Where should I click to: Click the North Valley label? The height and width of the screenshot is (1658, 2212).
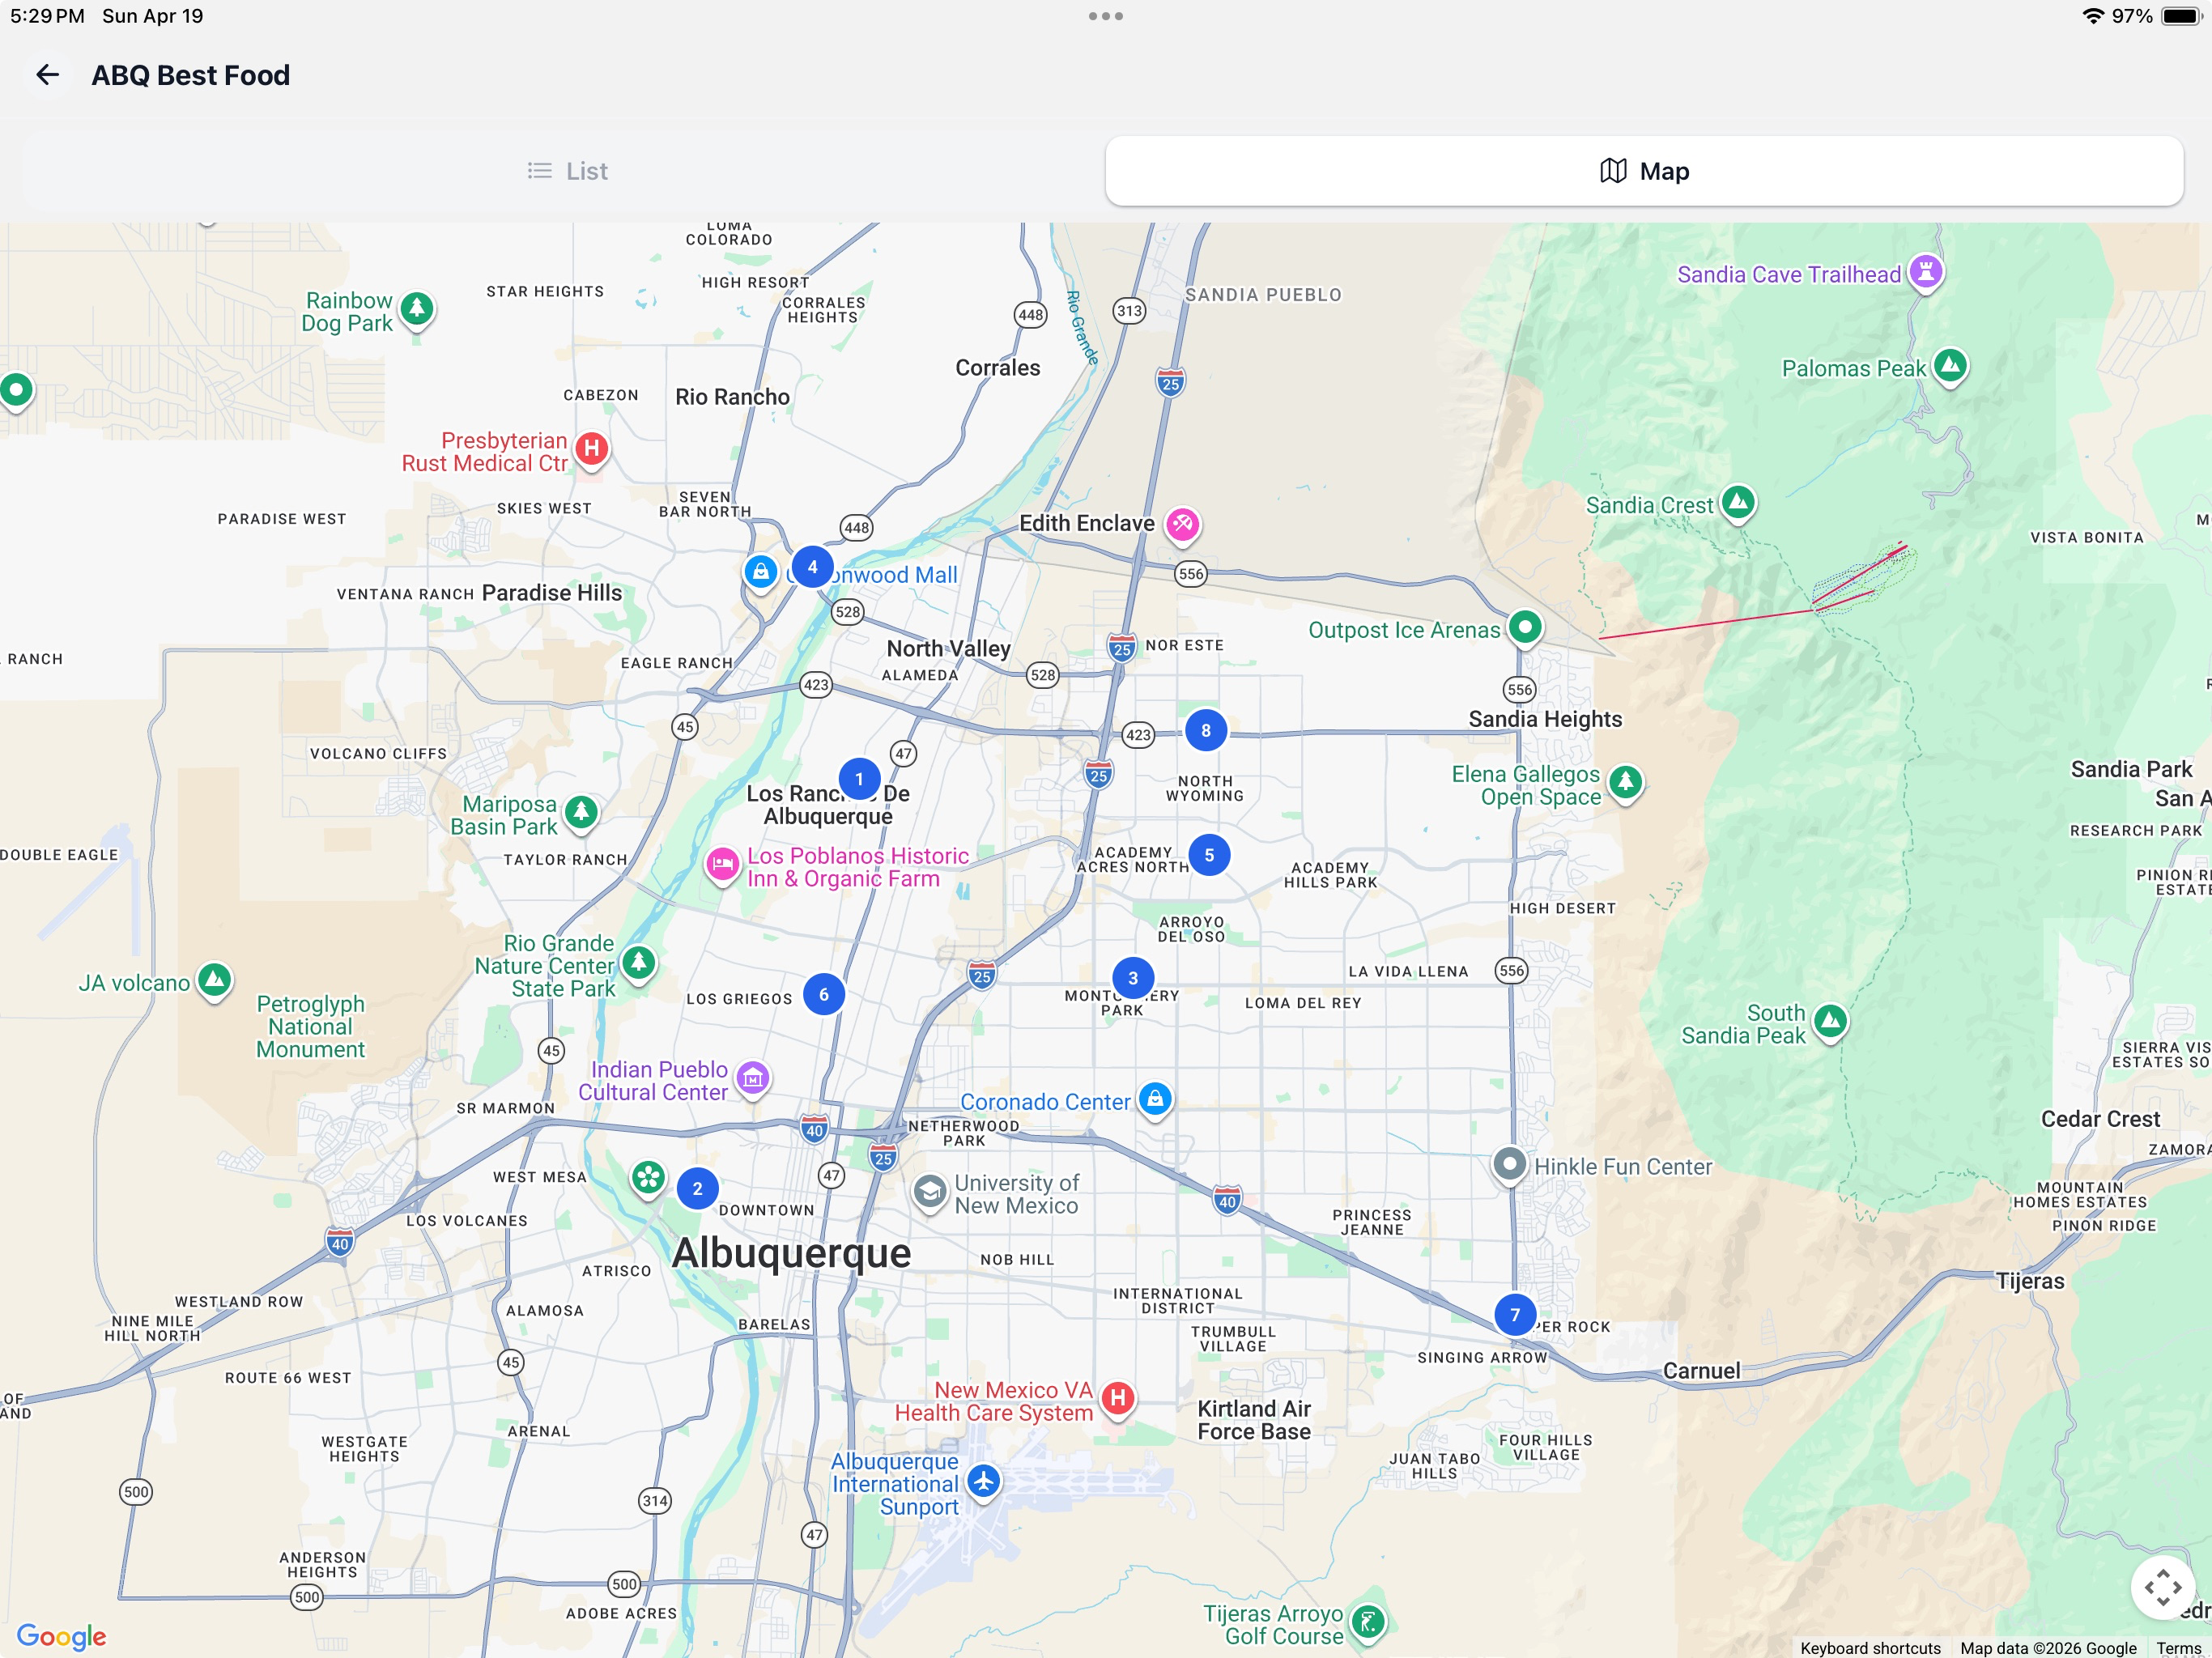coord(948,649)
